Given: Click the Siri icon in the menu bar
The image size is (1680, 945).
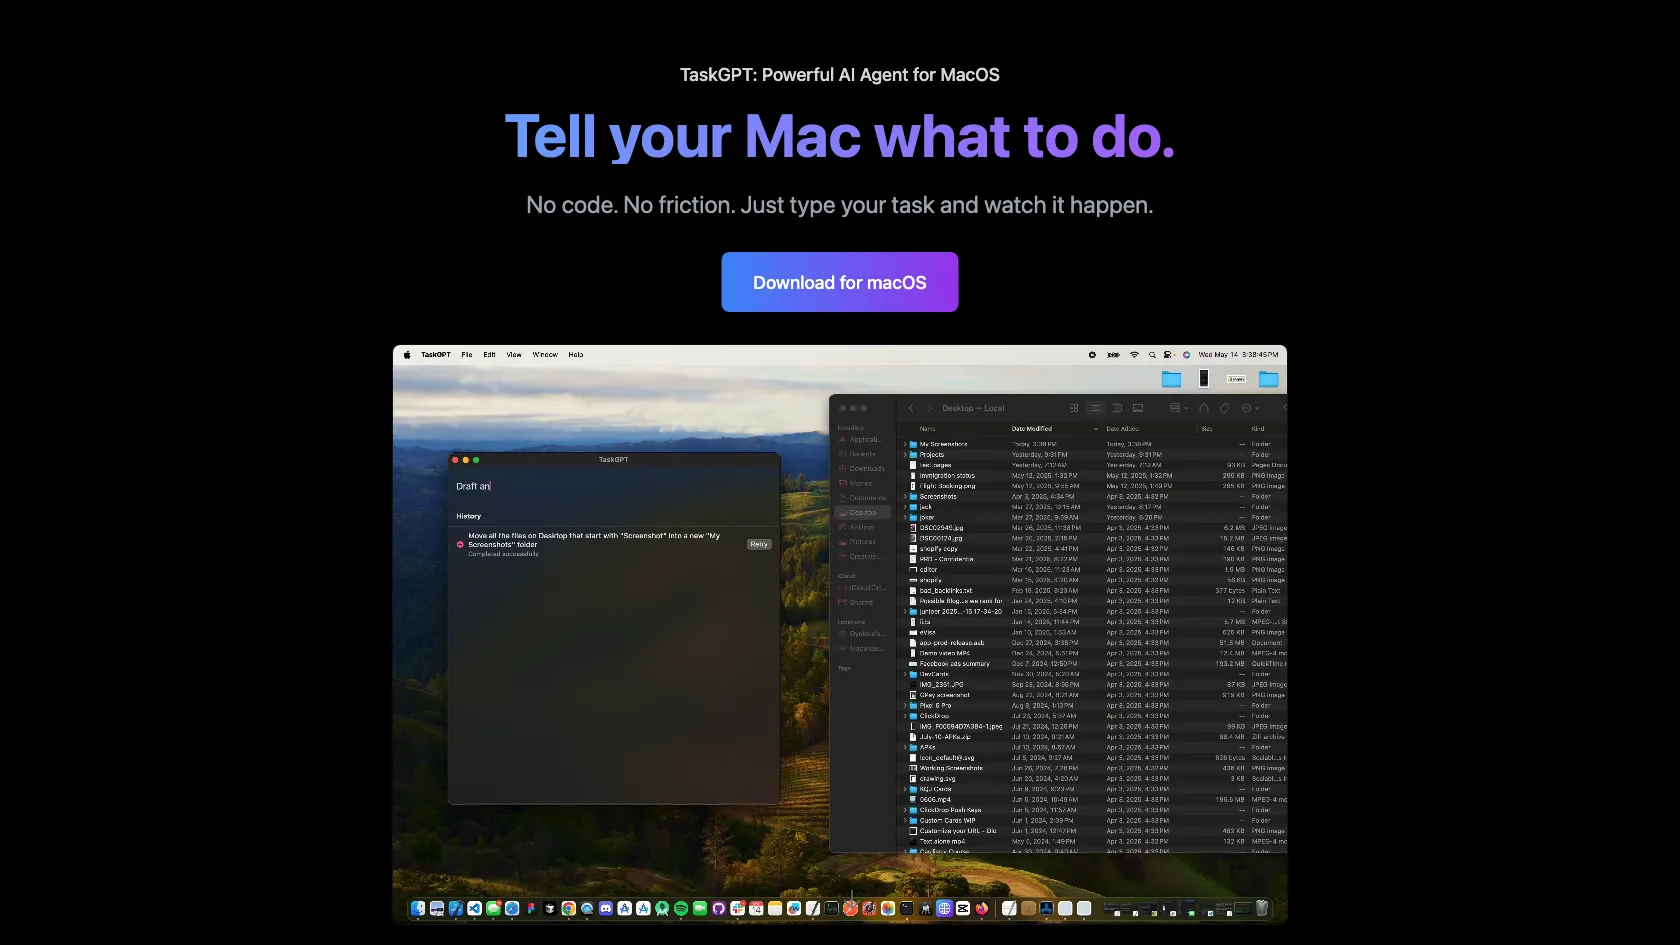Looking at the screenshot, I should click(x=1186, y=354).
